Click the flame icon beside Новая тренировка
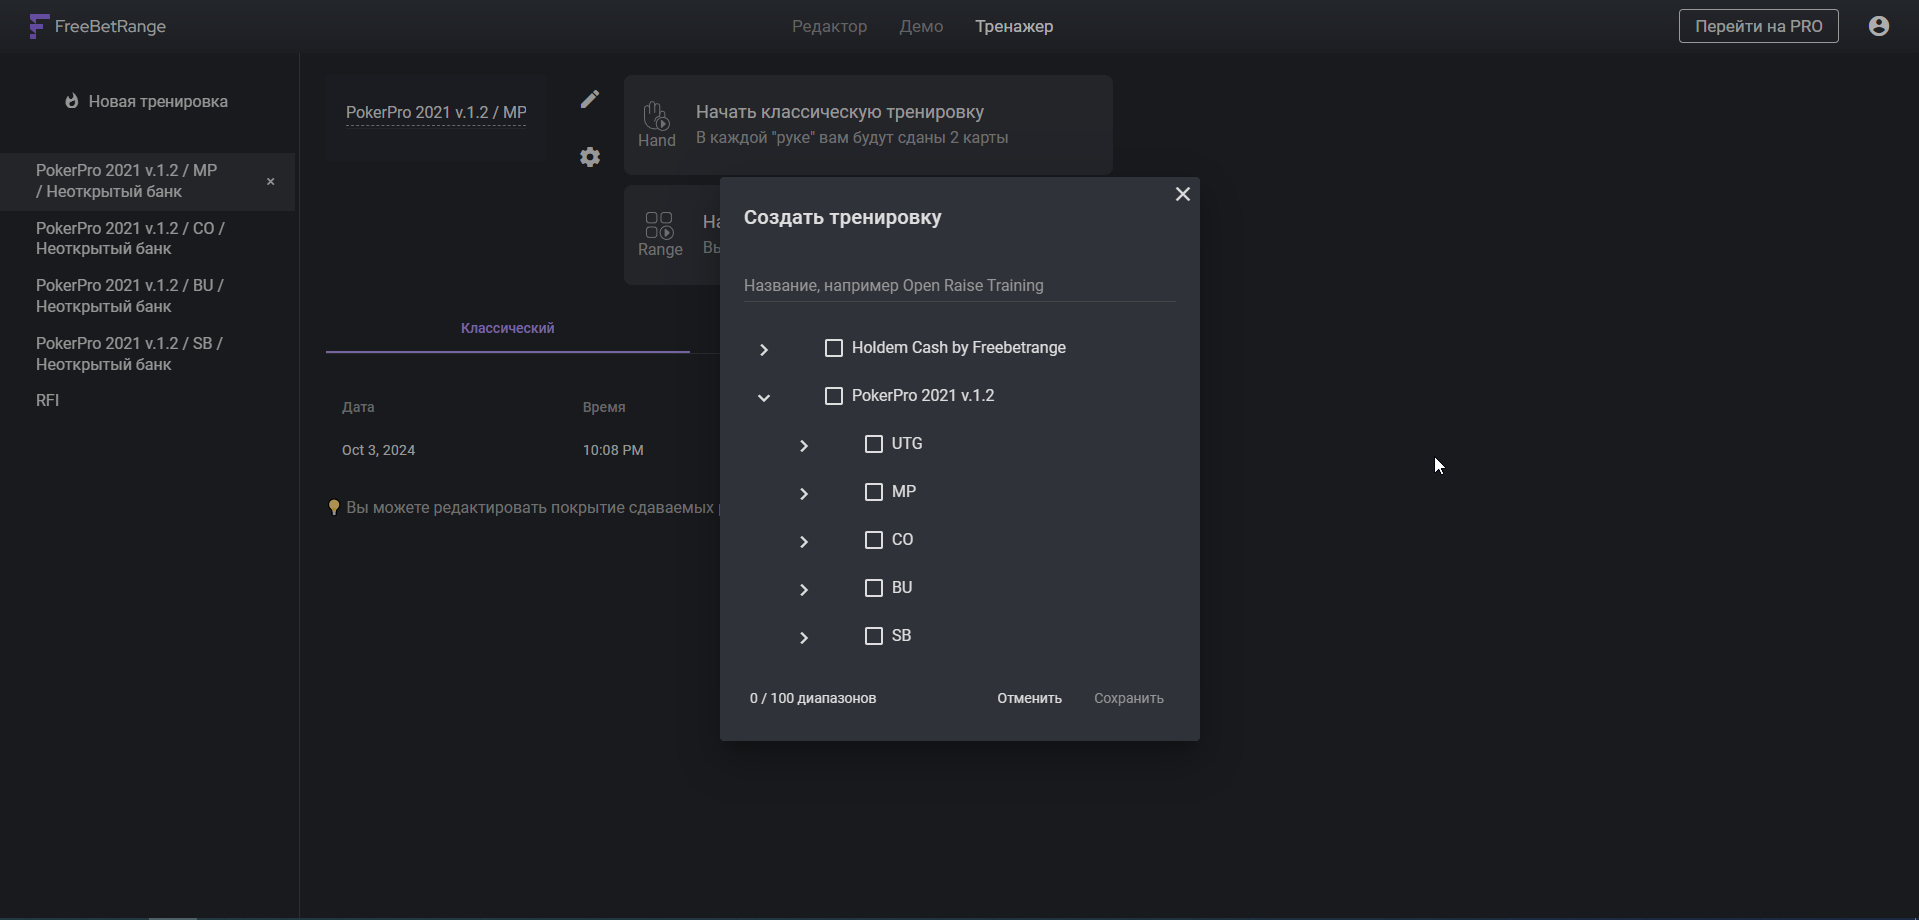The image size is (1919, 920). click(x=72, y=101)
